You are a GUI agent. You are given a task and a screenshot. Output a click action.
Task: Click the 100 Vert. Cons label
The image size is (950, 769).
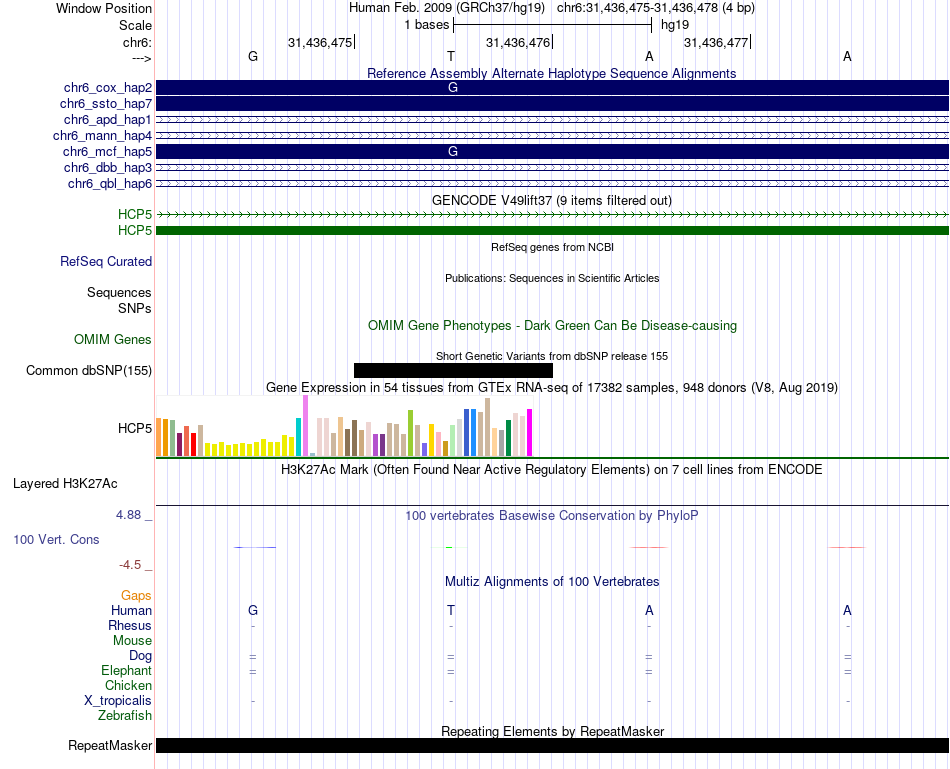(x=56, y=539)
